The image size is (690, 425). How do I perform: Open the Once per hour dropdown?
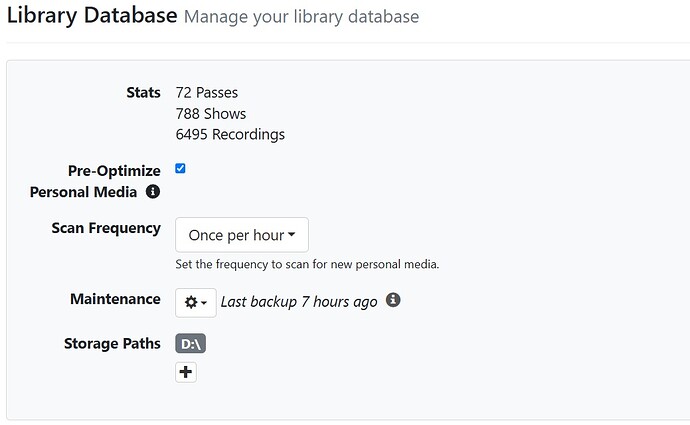point(242,235)
